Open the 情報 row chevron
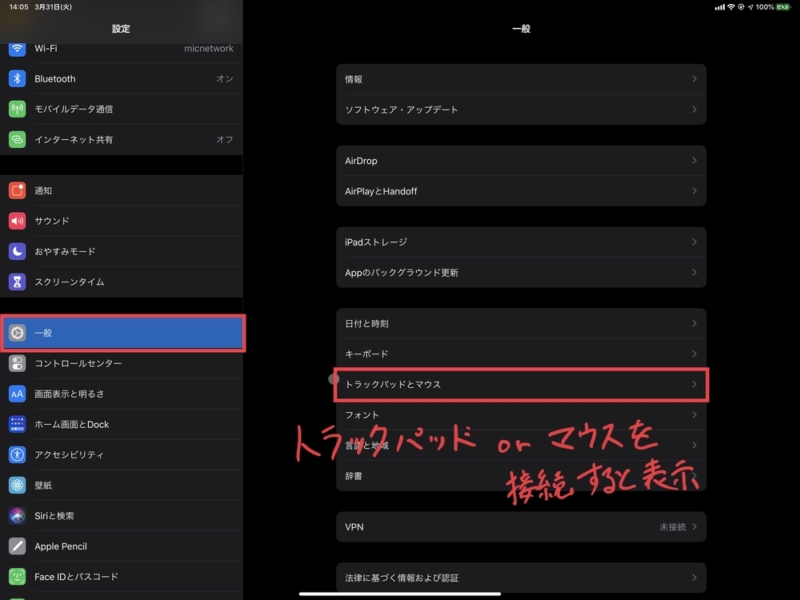This screenshot has height=600, width=800. [x=694, y=79]
